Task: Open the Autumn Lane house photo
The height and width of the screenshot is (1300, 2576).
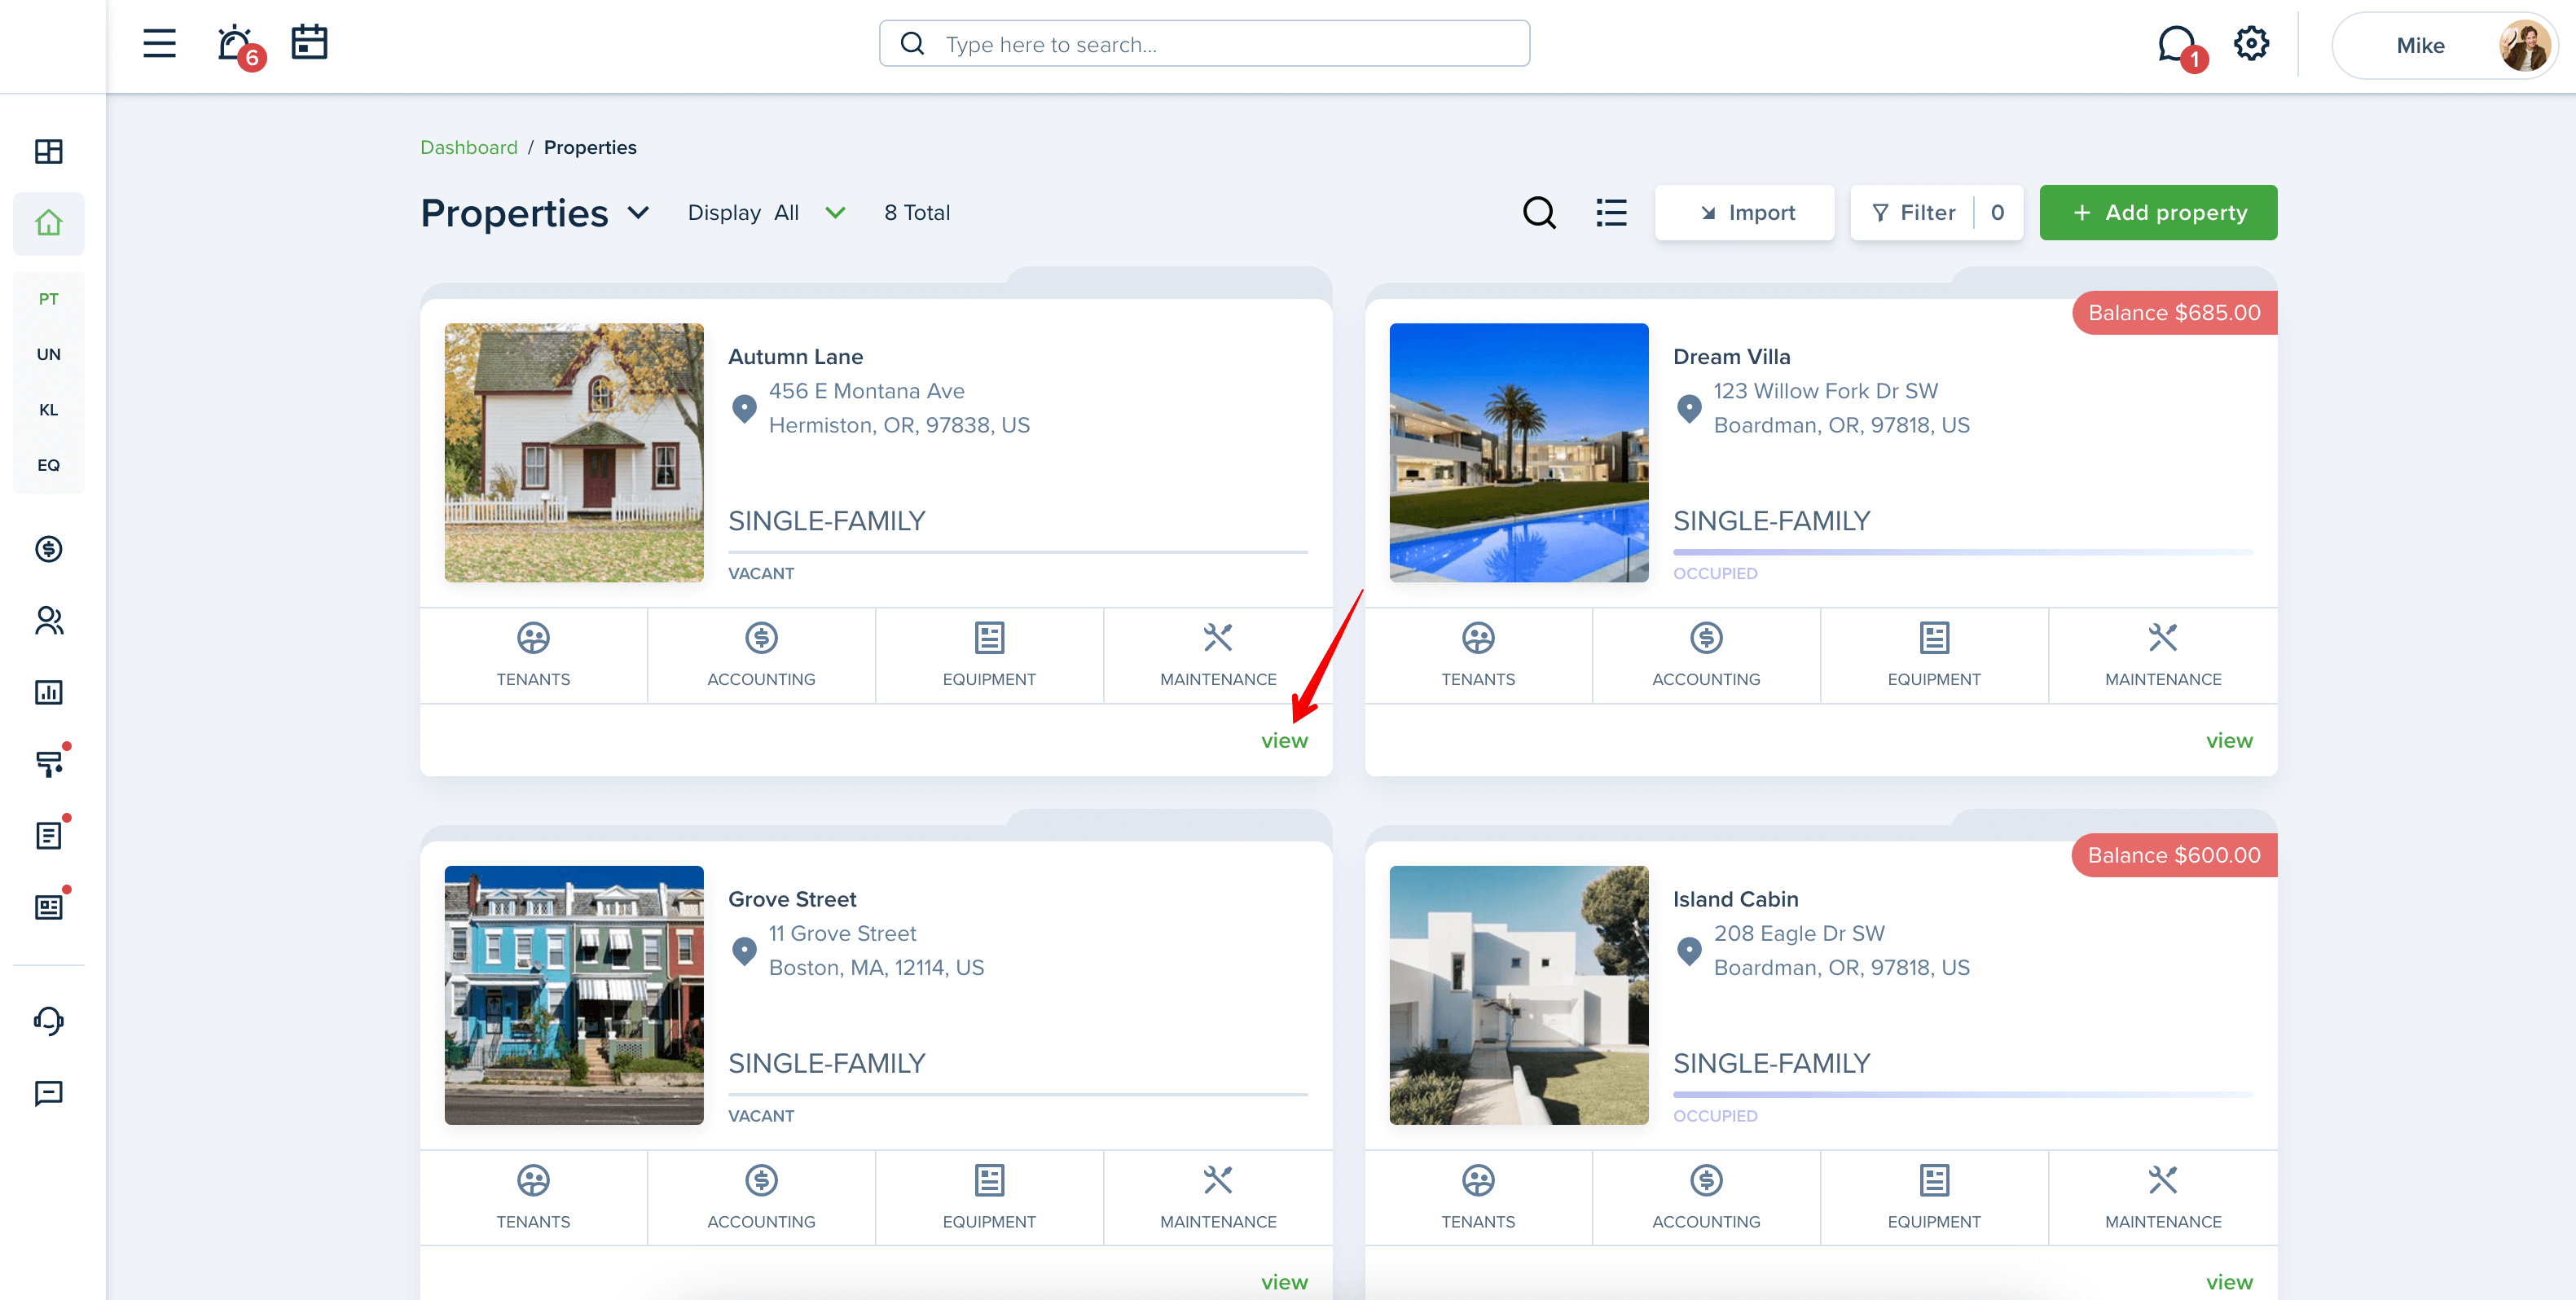Action: click(574, 452)
